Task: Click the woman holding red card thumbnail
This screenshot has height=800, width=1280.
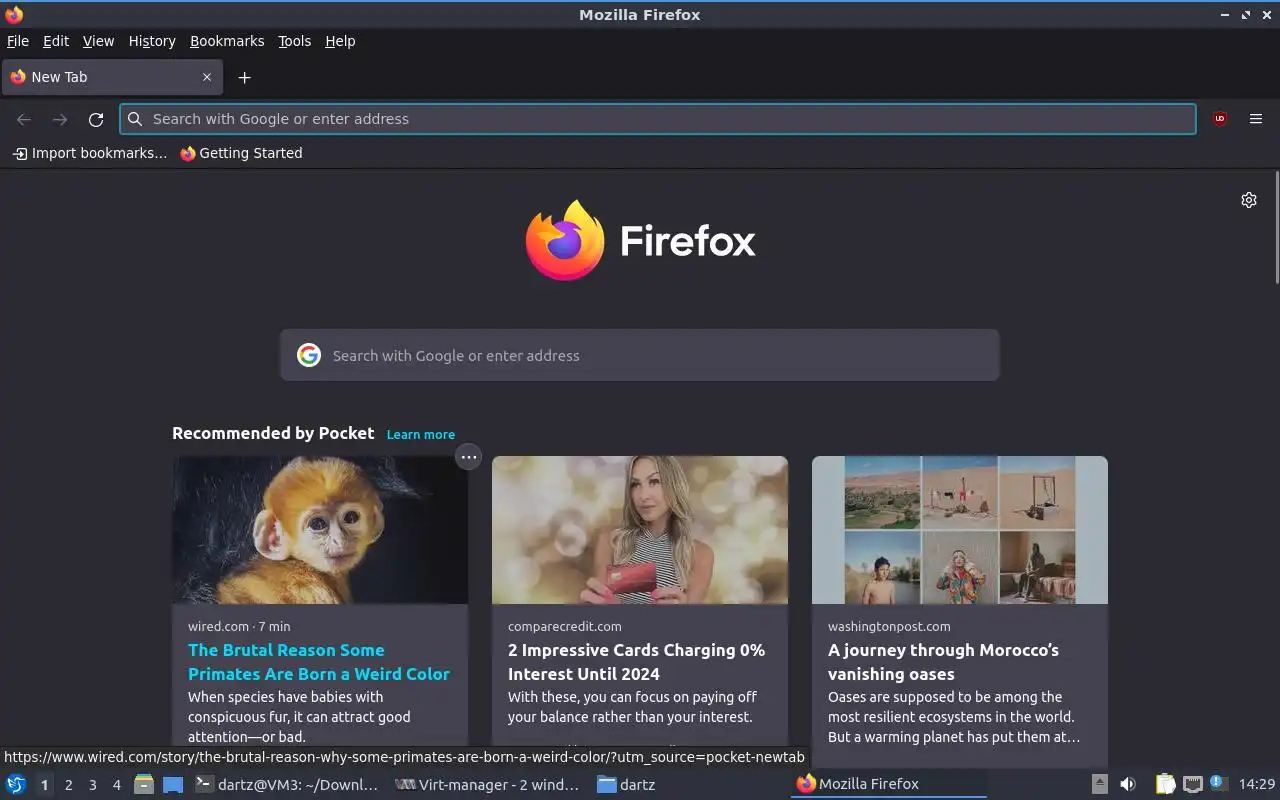Action: pos(640,530)
